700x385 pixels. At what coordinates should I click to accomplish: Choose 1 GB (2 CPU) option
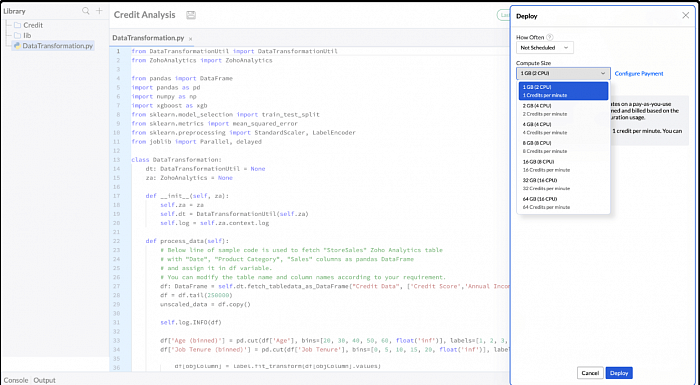click(x=563, y=91)
